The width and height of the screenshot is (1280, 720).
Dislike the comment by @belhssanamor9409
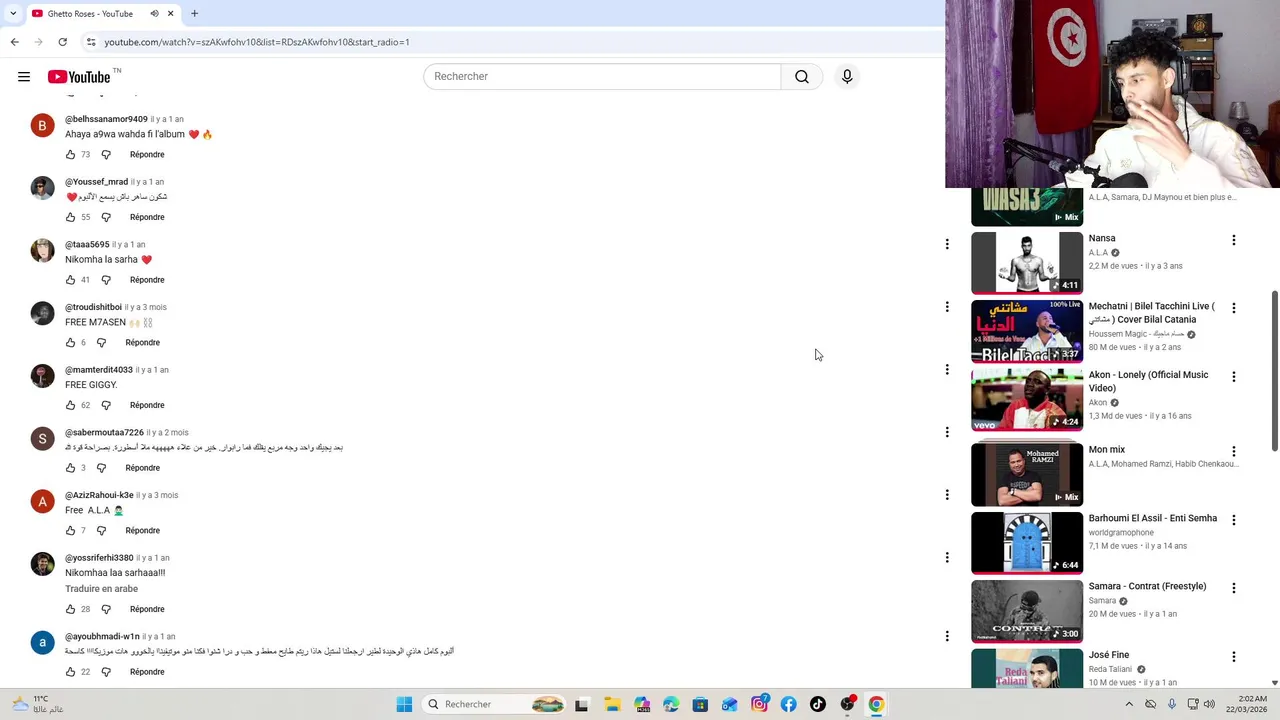(106, 155)
